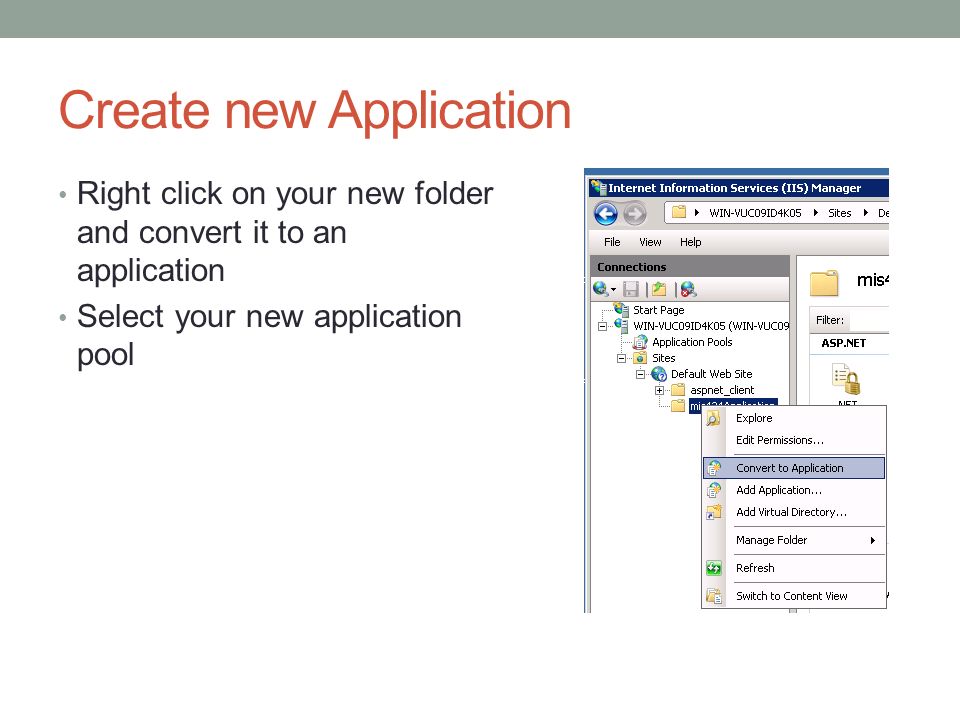
Task: Click the Filter input field
Action: (x=869, y=320)
